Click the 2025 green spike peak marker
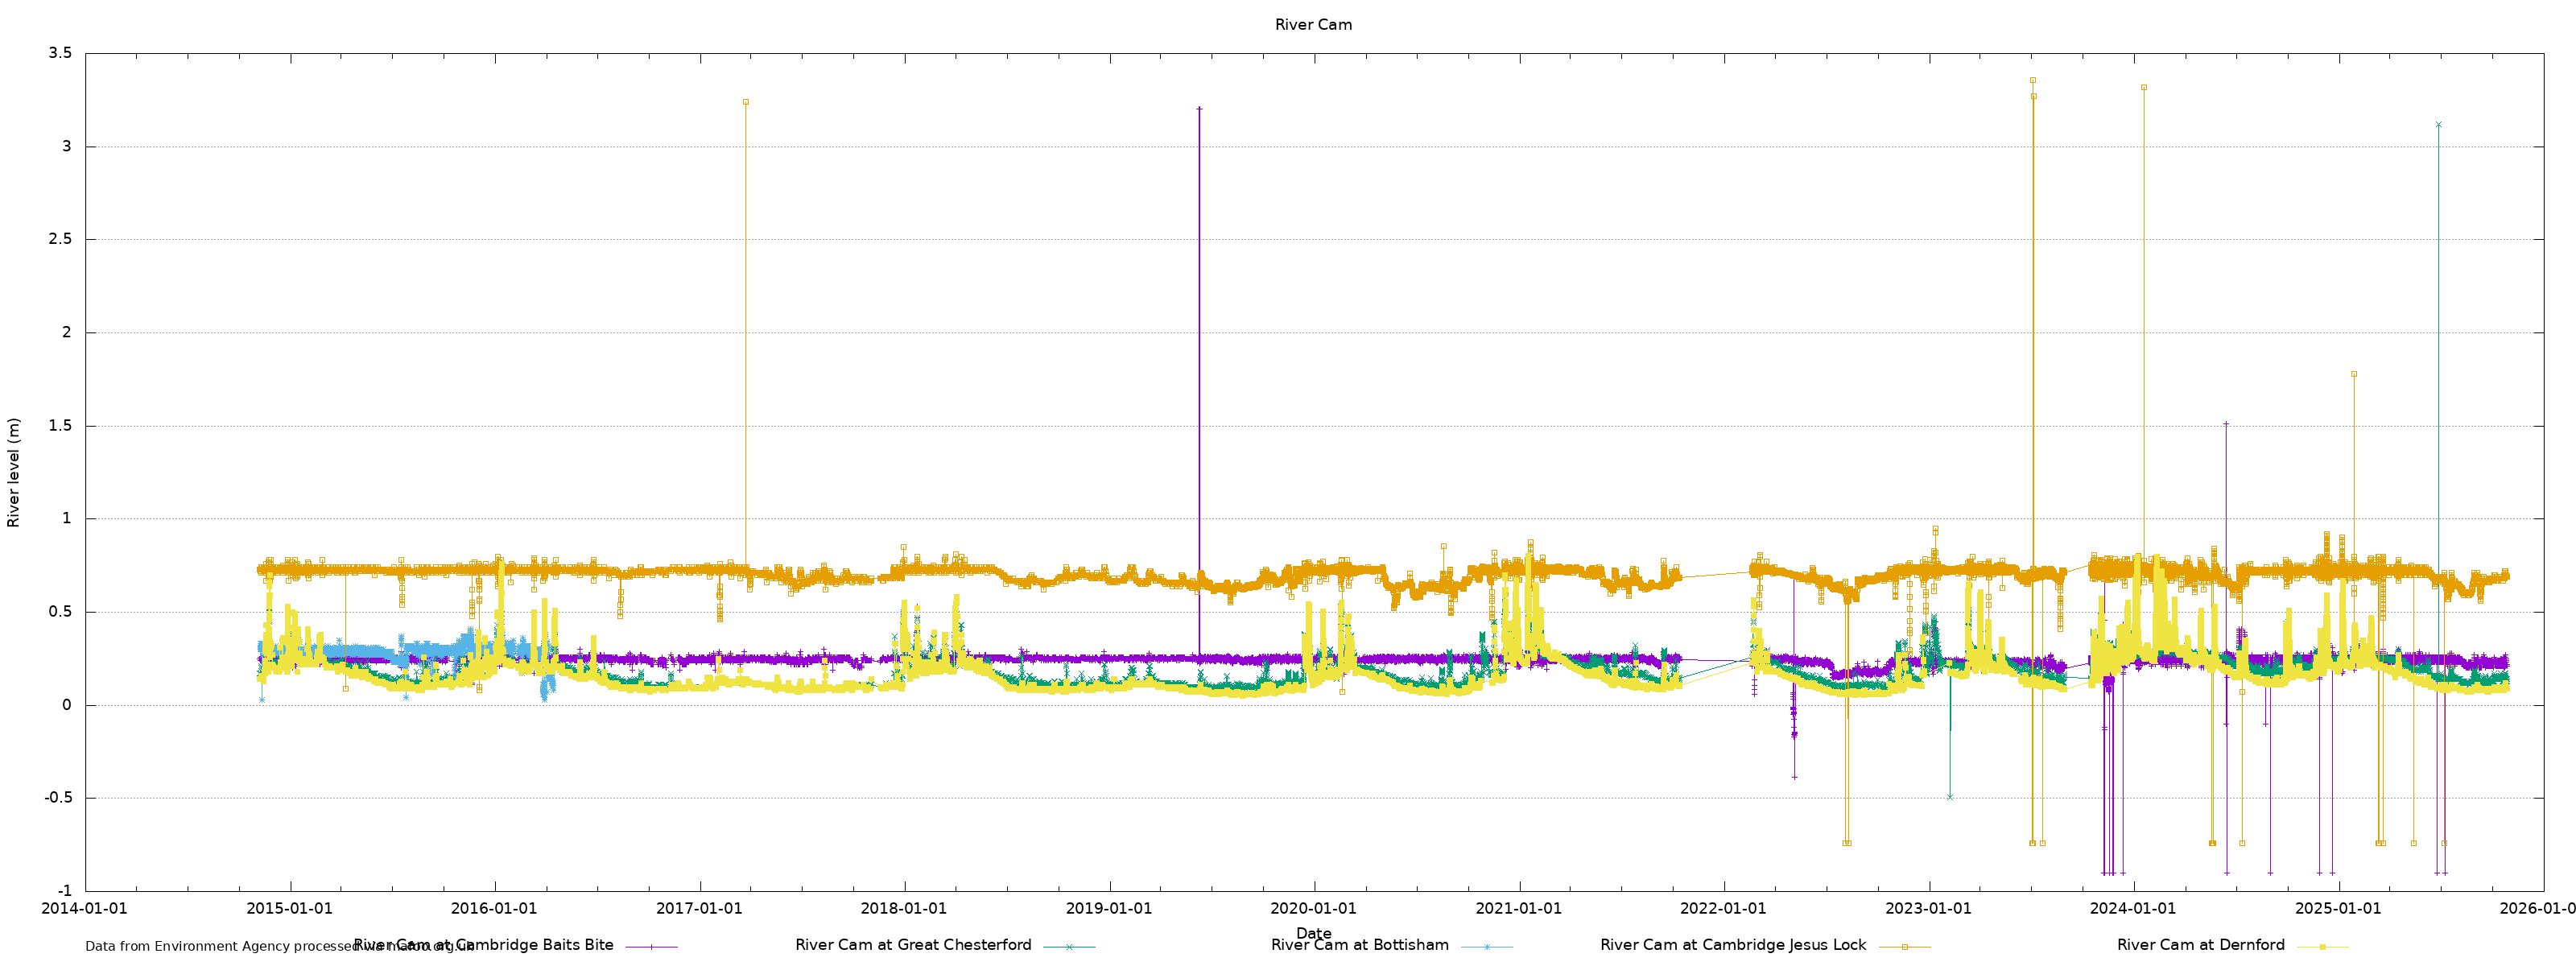 click(x=2438, y=125)
